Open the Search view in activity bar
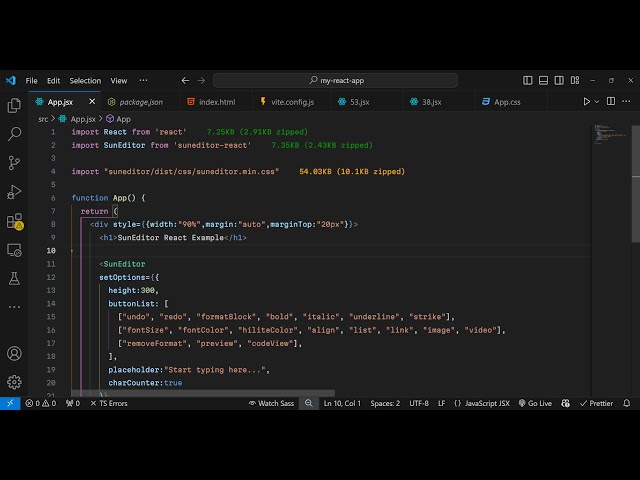The image size is (640, 480). click(x=14, y=134)
